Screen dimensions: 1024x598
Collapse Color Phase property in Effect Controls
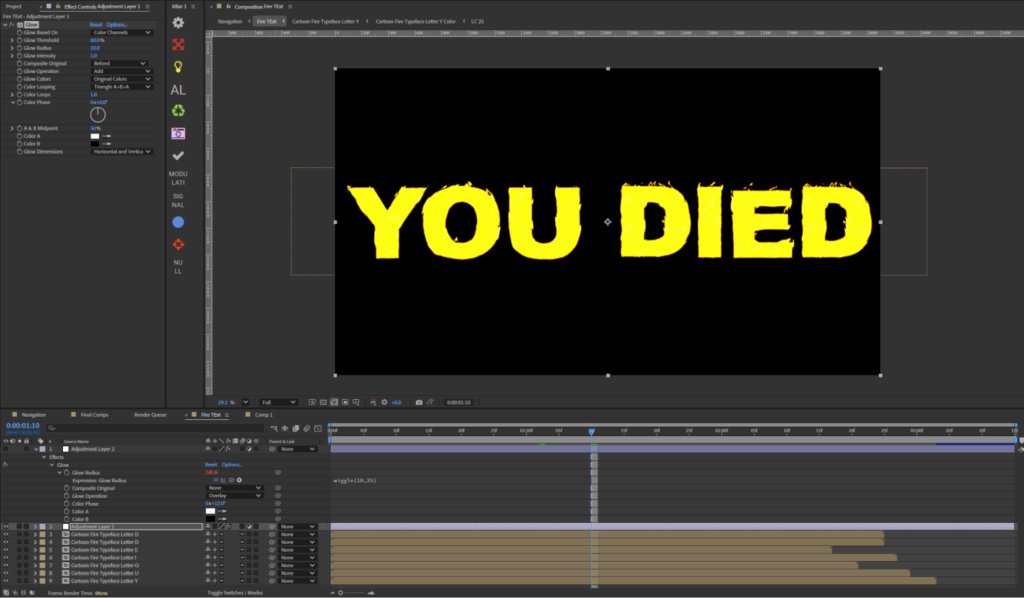pos(12,102)
